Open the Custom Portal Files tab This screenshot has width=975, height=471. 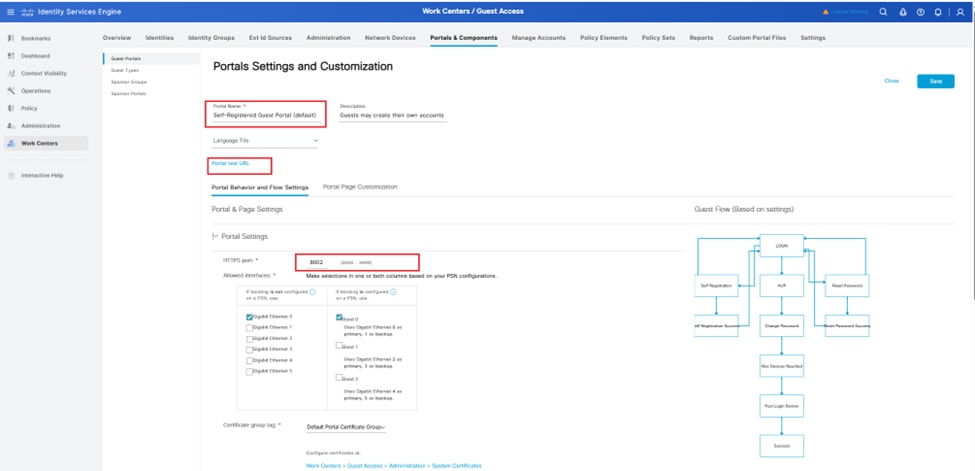(757, 38)
